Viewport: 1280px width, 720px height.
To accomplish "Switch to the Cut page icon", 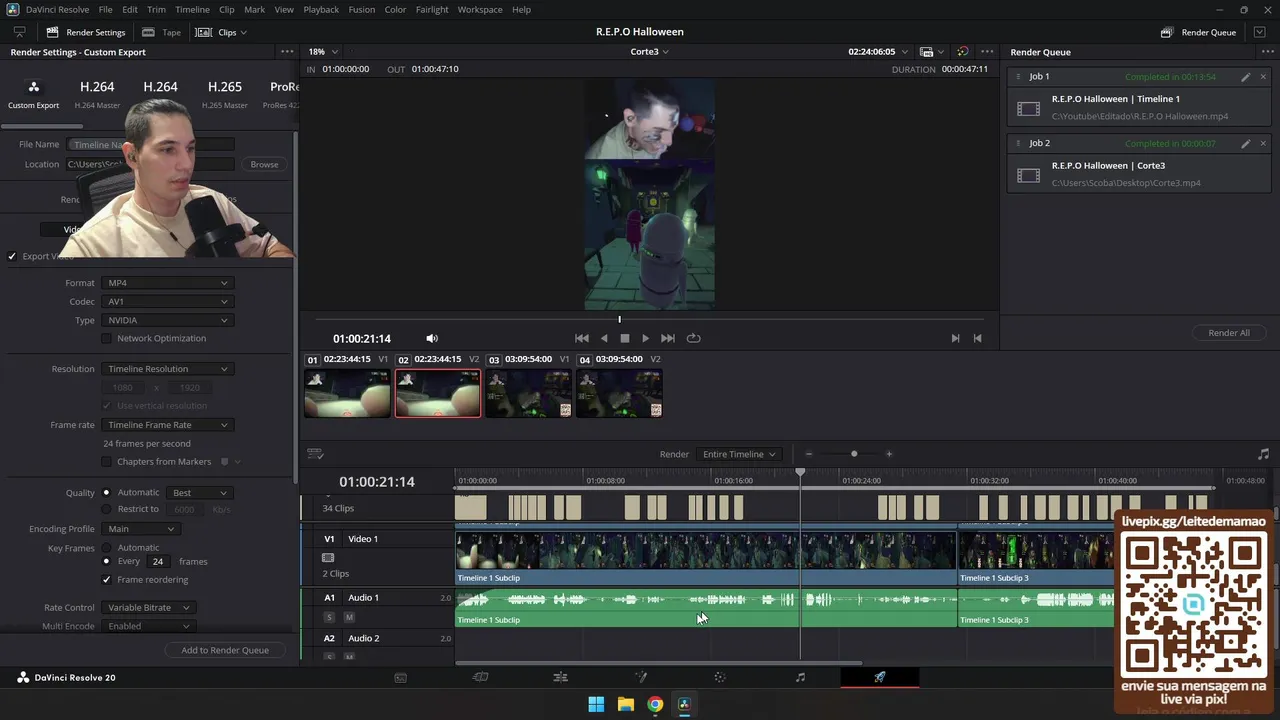I will click(480, 677).
